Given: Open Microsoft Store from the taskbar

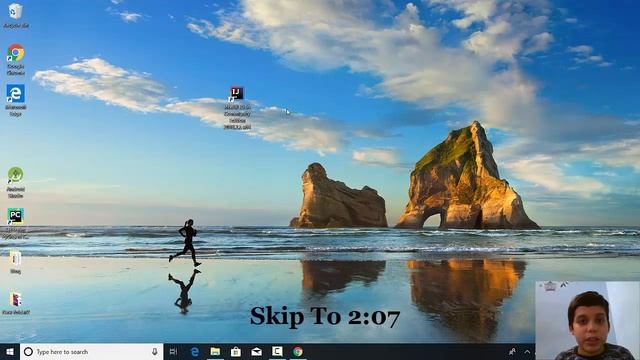Looking at the screenshot, I should [x=236, y=351].
